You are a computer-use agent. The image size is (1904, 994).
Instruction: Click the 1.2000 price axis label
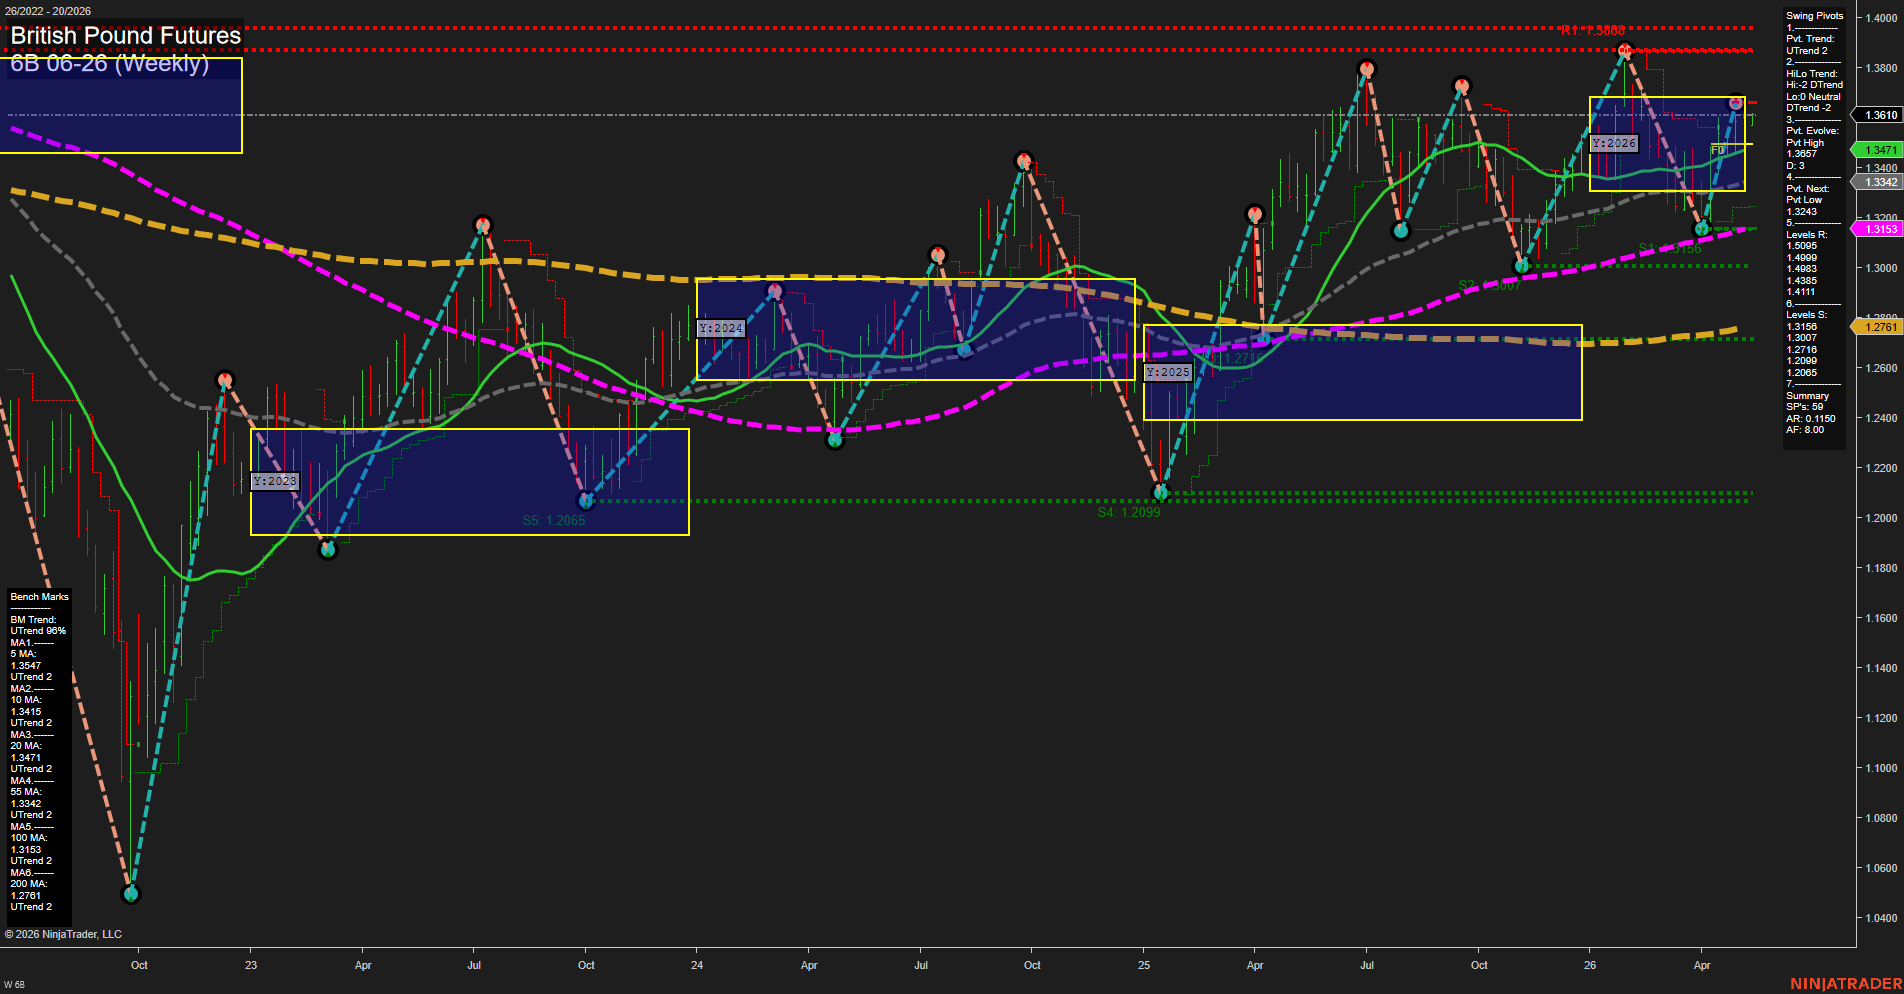tap(1881, 518)
